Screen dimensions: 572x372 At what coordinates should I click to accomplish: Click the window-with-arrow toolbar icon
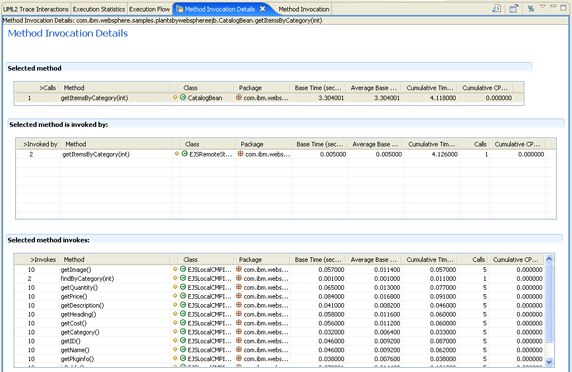point(514,8)
